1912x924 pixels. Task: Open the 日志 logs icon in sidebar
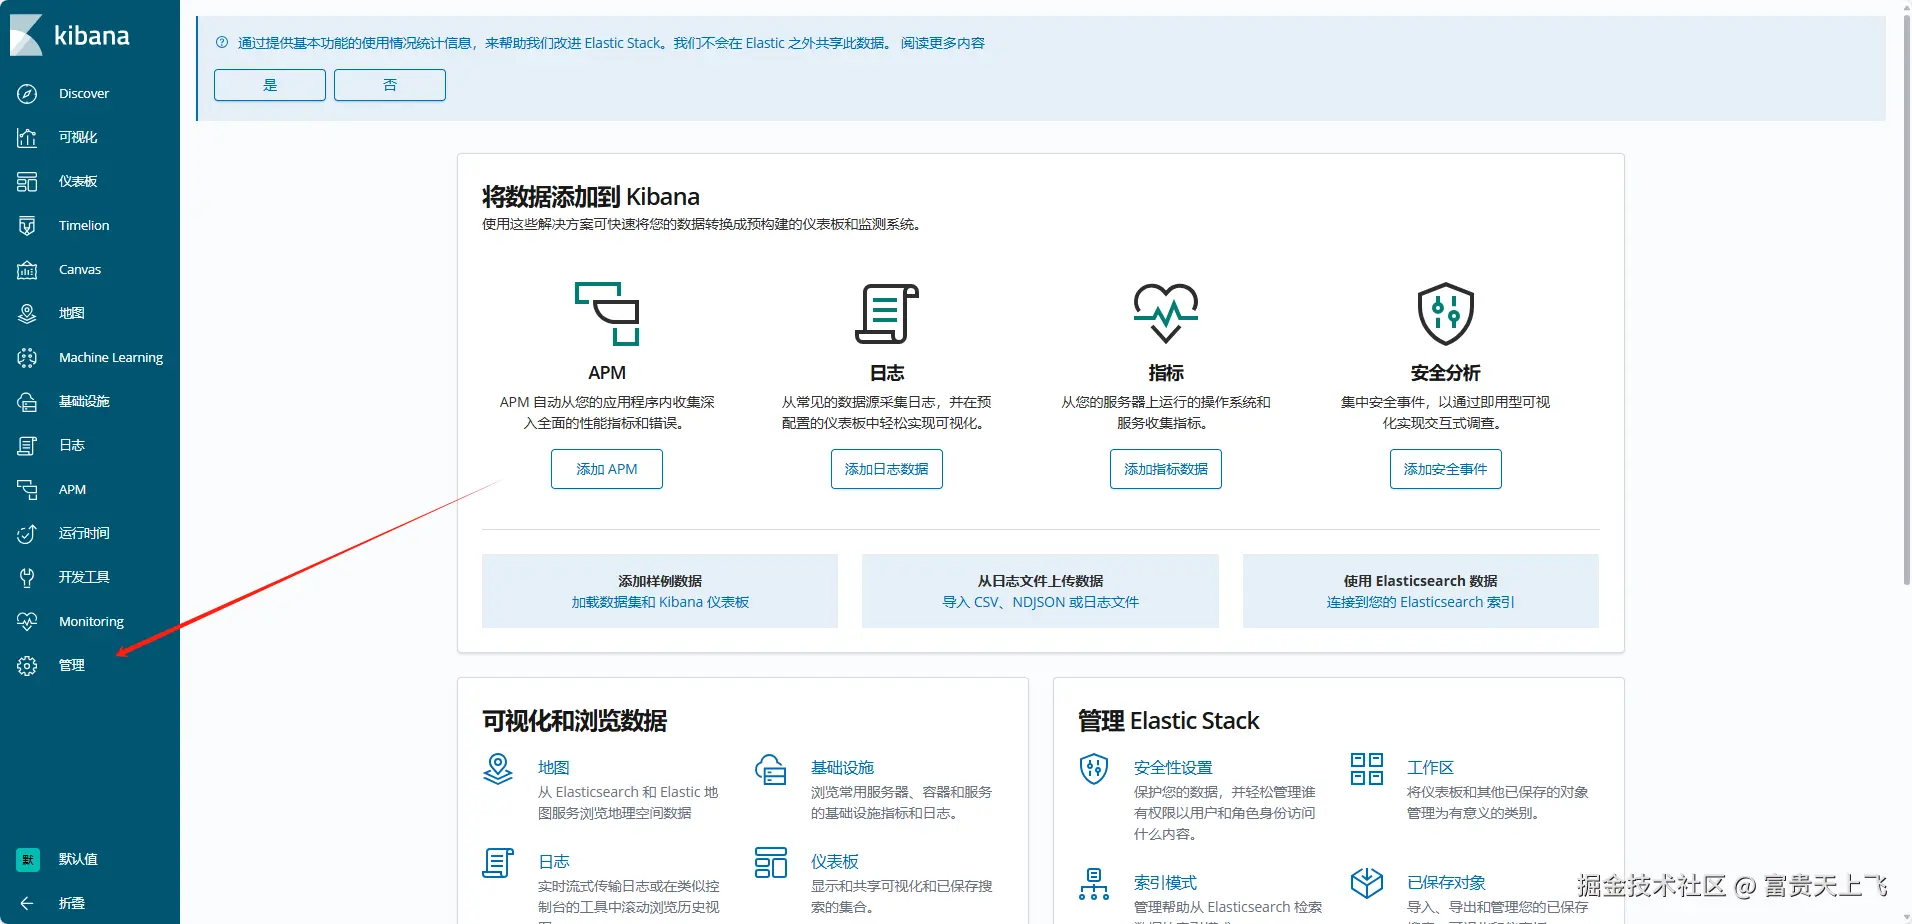[27, 446]
